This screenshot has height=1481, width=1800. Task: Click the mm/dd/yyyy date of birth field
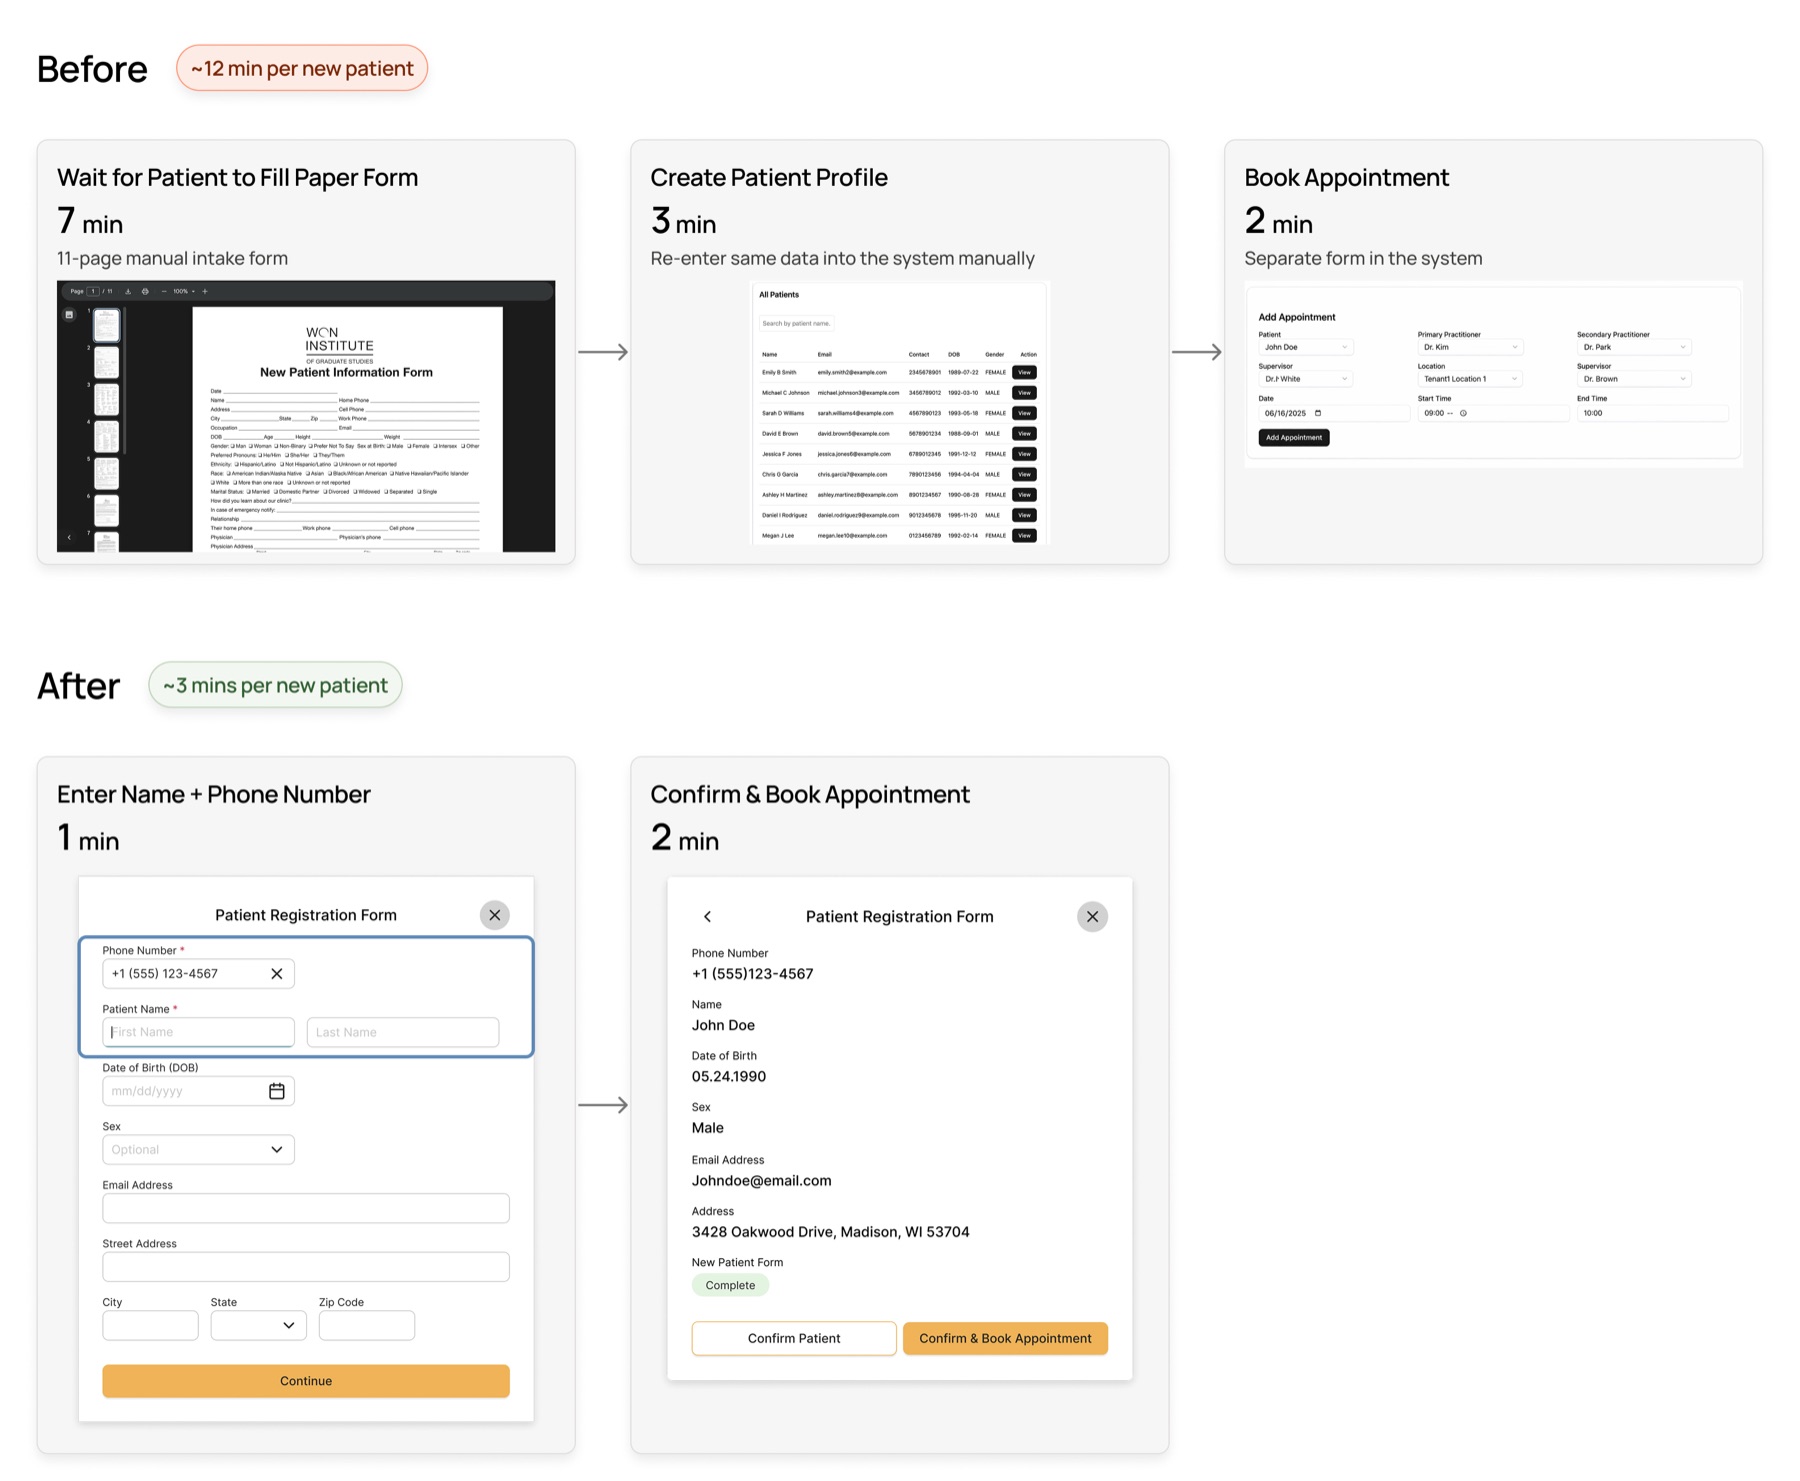pos(198,1091)
